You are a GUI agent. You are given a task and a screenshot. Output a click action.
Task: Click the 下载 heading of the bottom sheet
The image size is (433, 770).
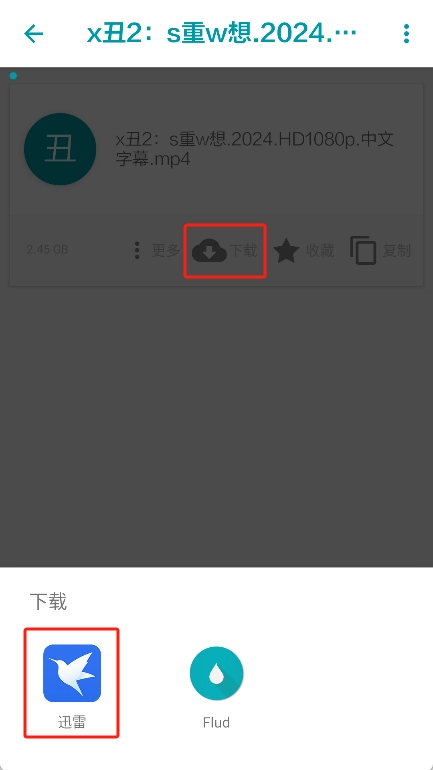(48, 601)
